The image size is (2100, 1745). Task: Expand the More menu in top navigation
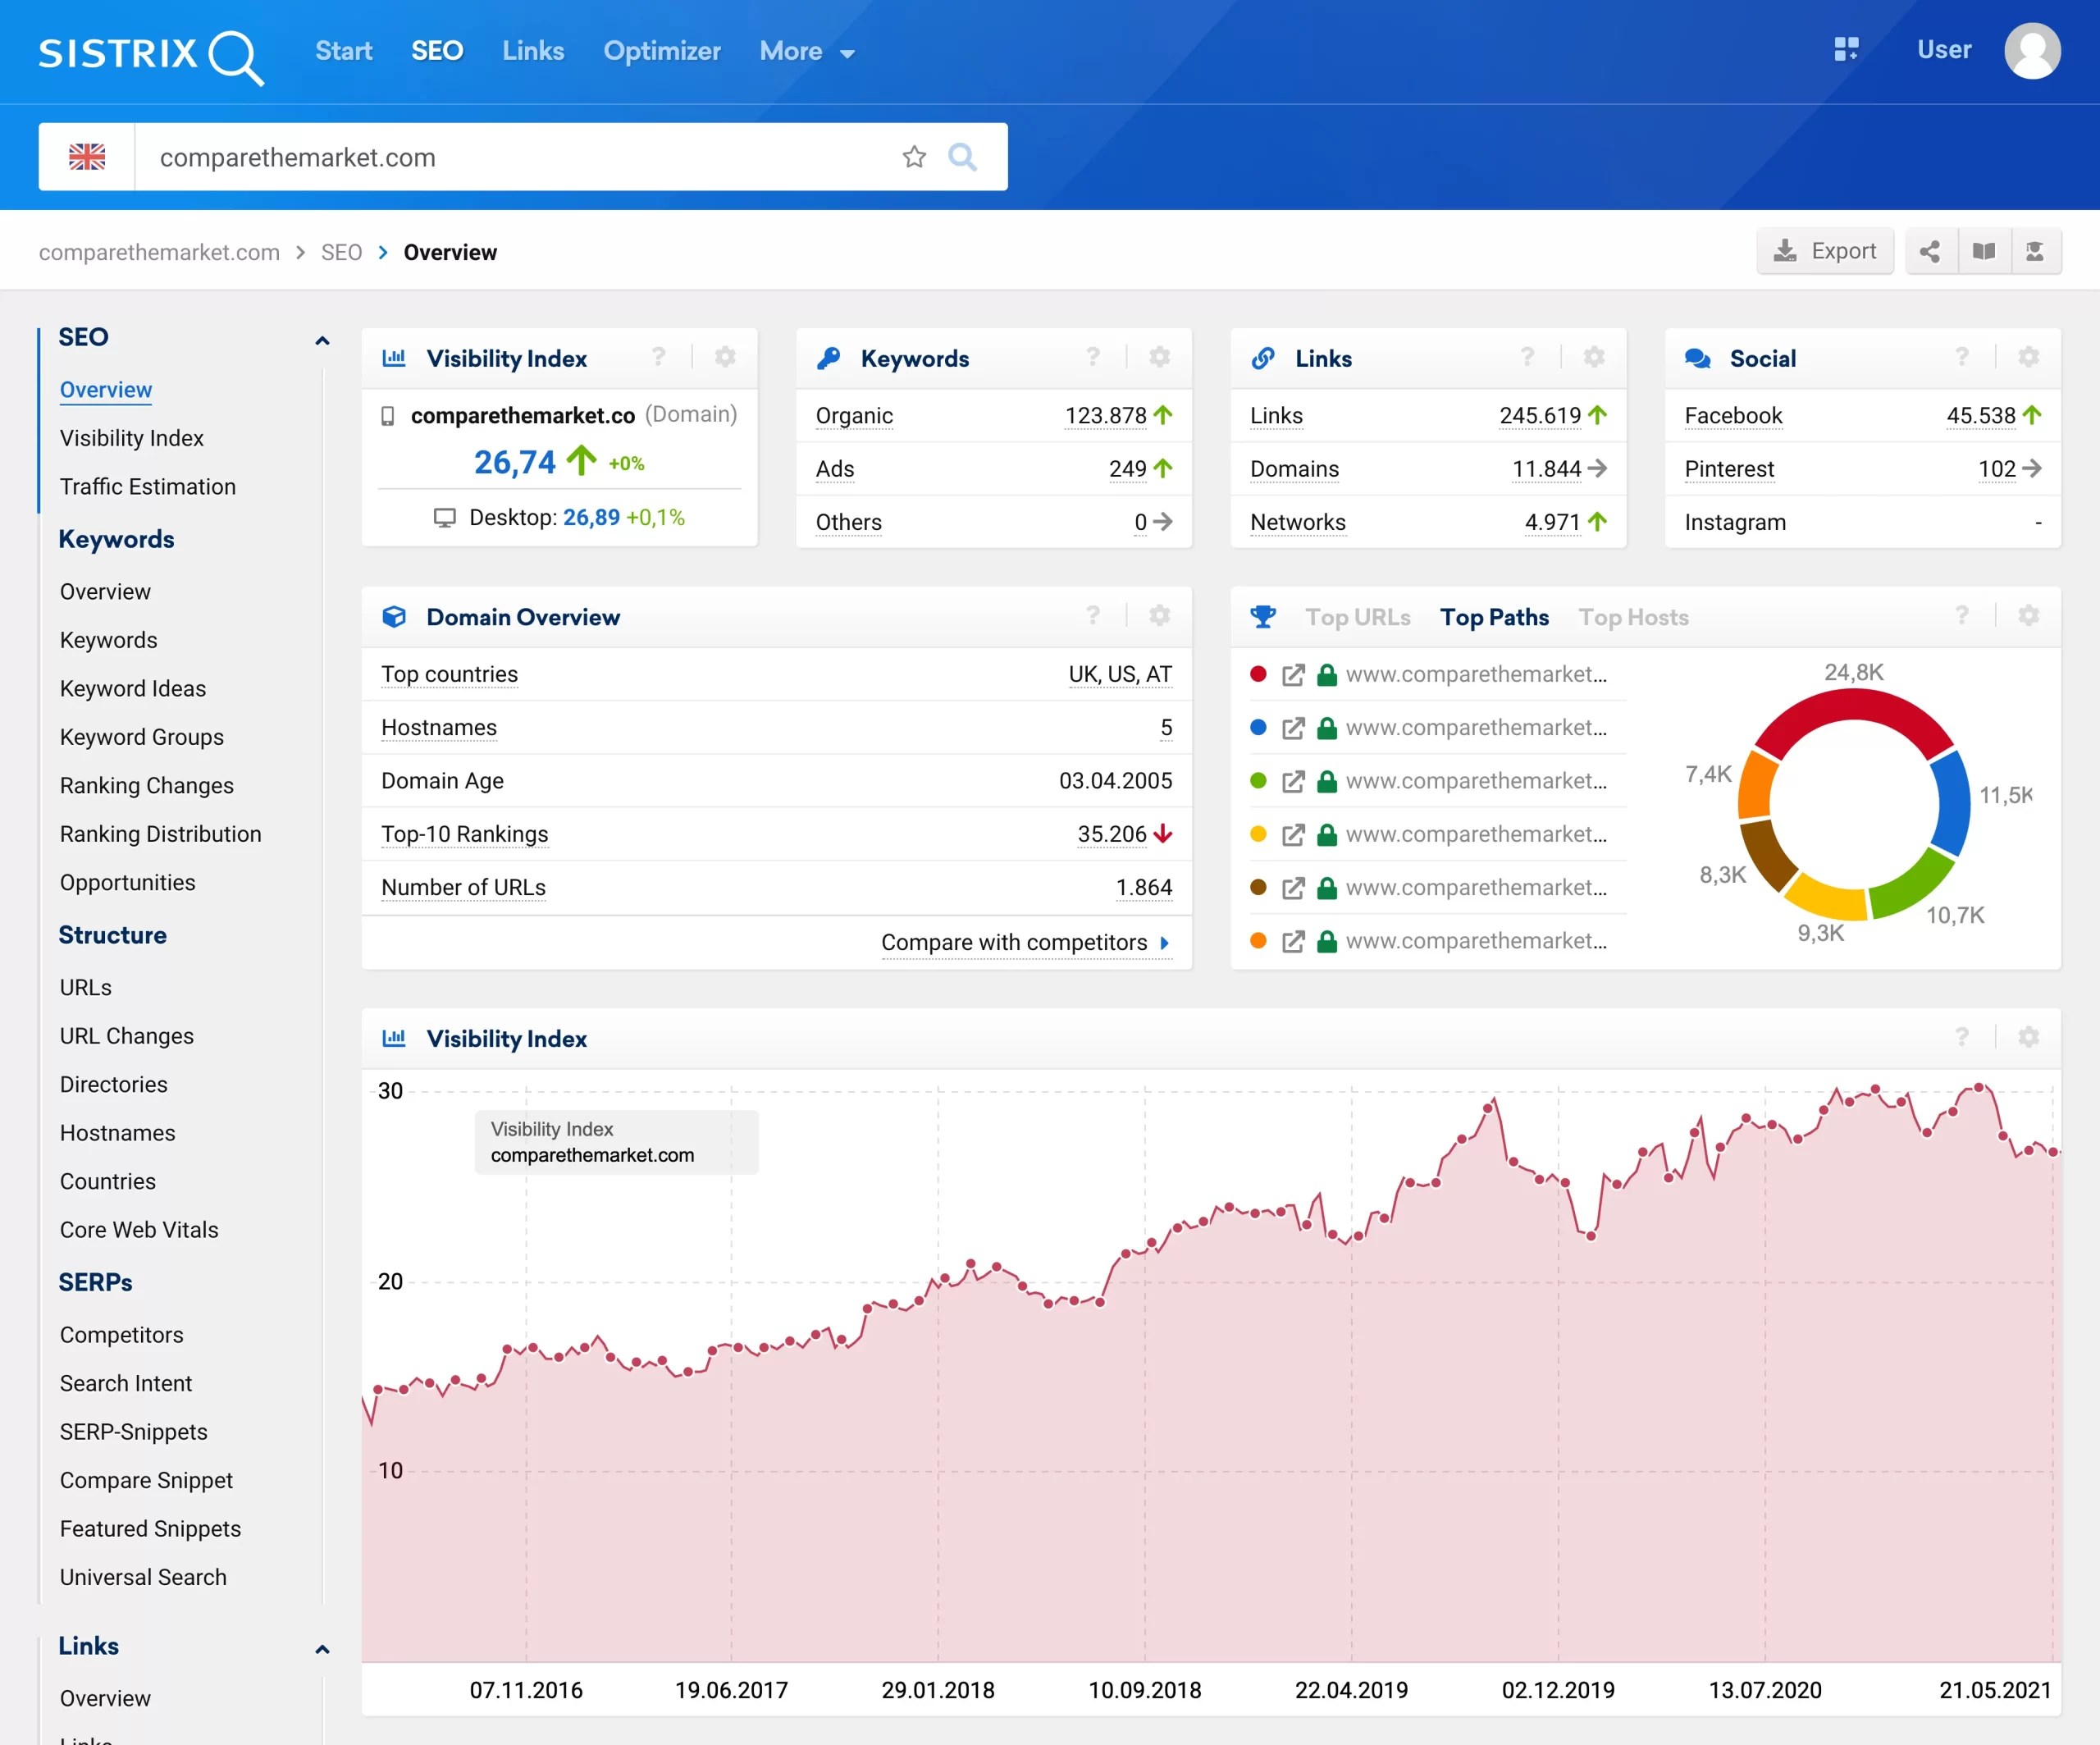click(x=806, y=51)
